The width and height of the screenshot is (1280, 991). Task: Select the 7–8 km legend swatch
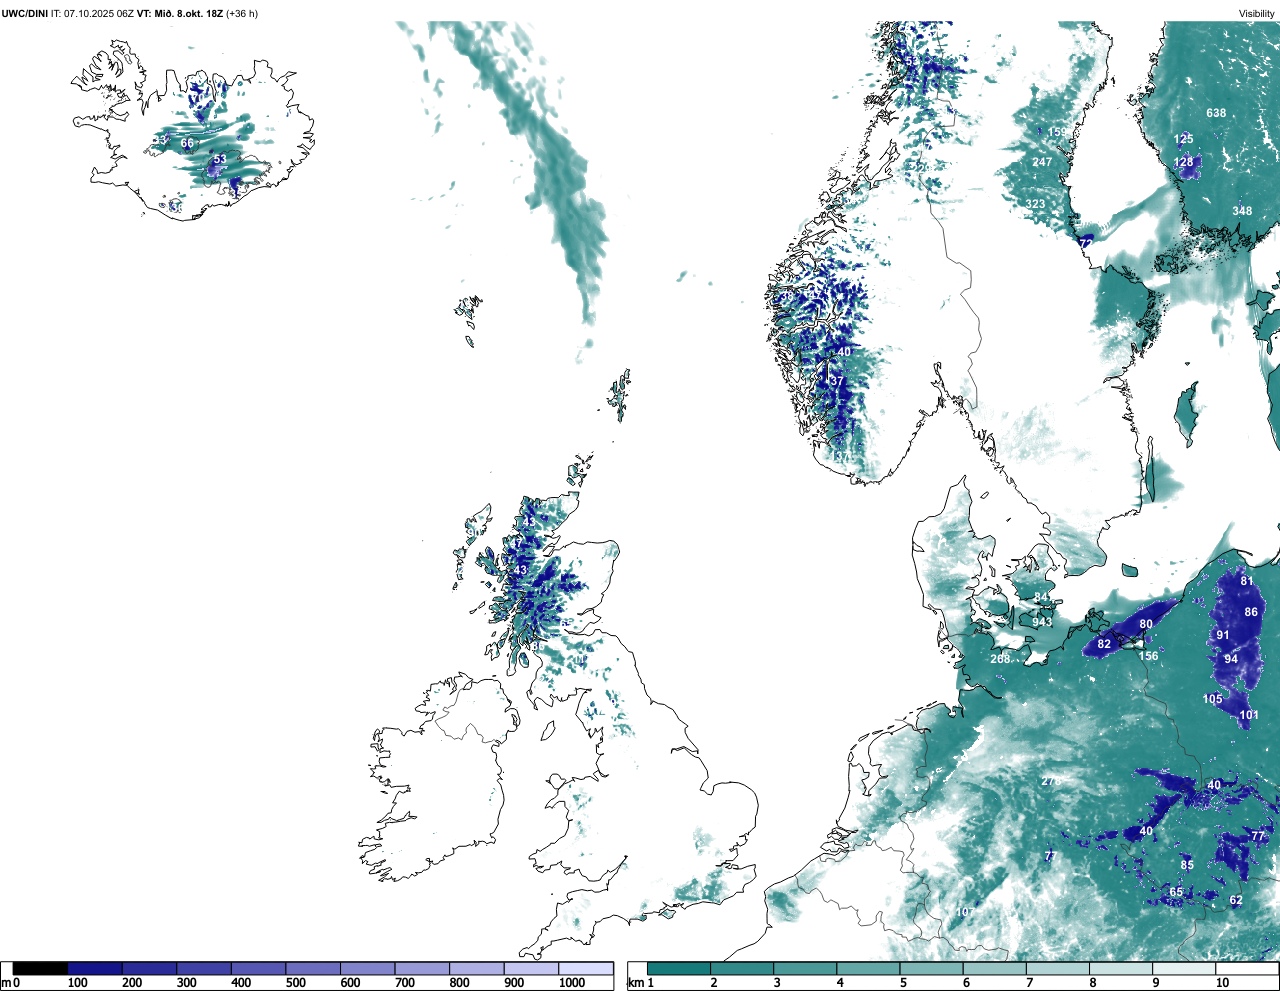click(1059, 968)
